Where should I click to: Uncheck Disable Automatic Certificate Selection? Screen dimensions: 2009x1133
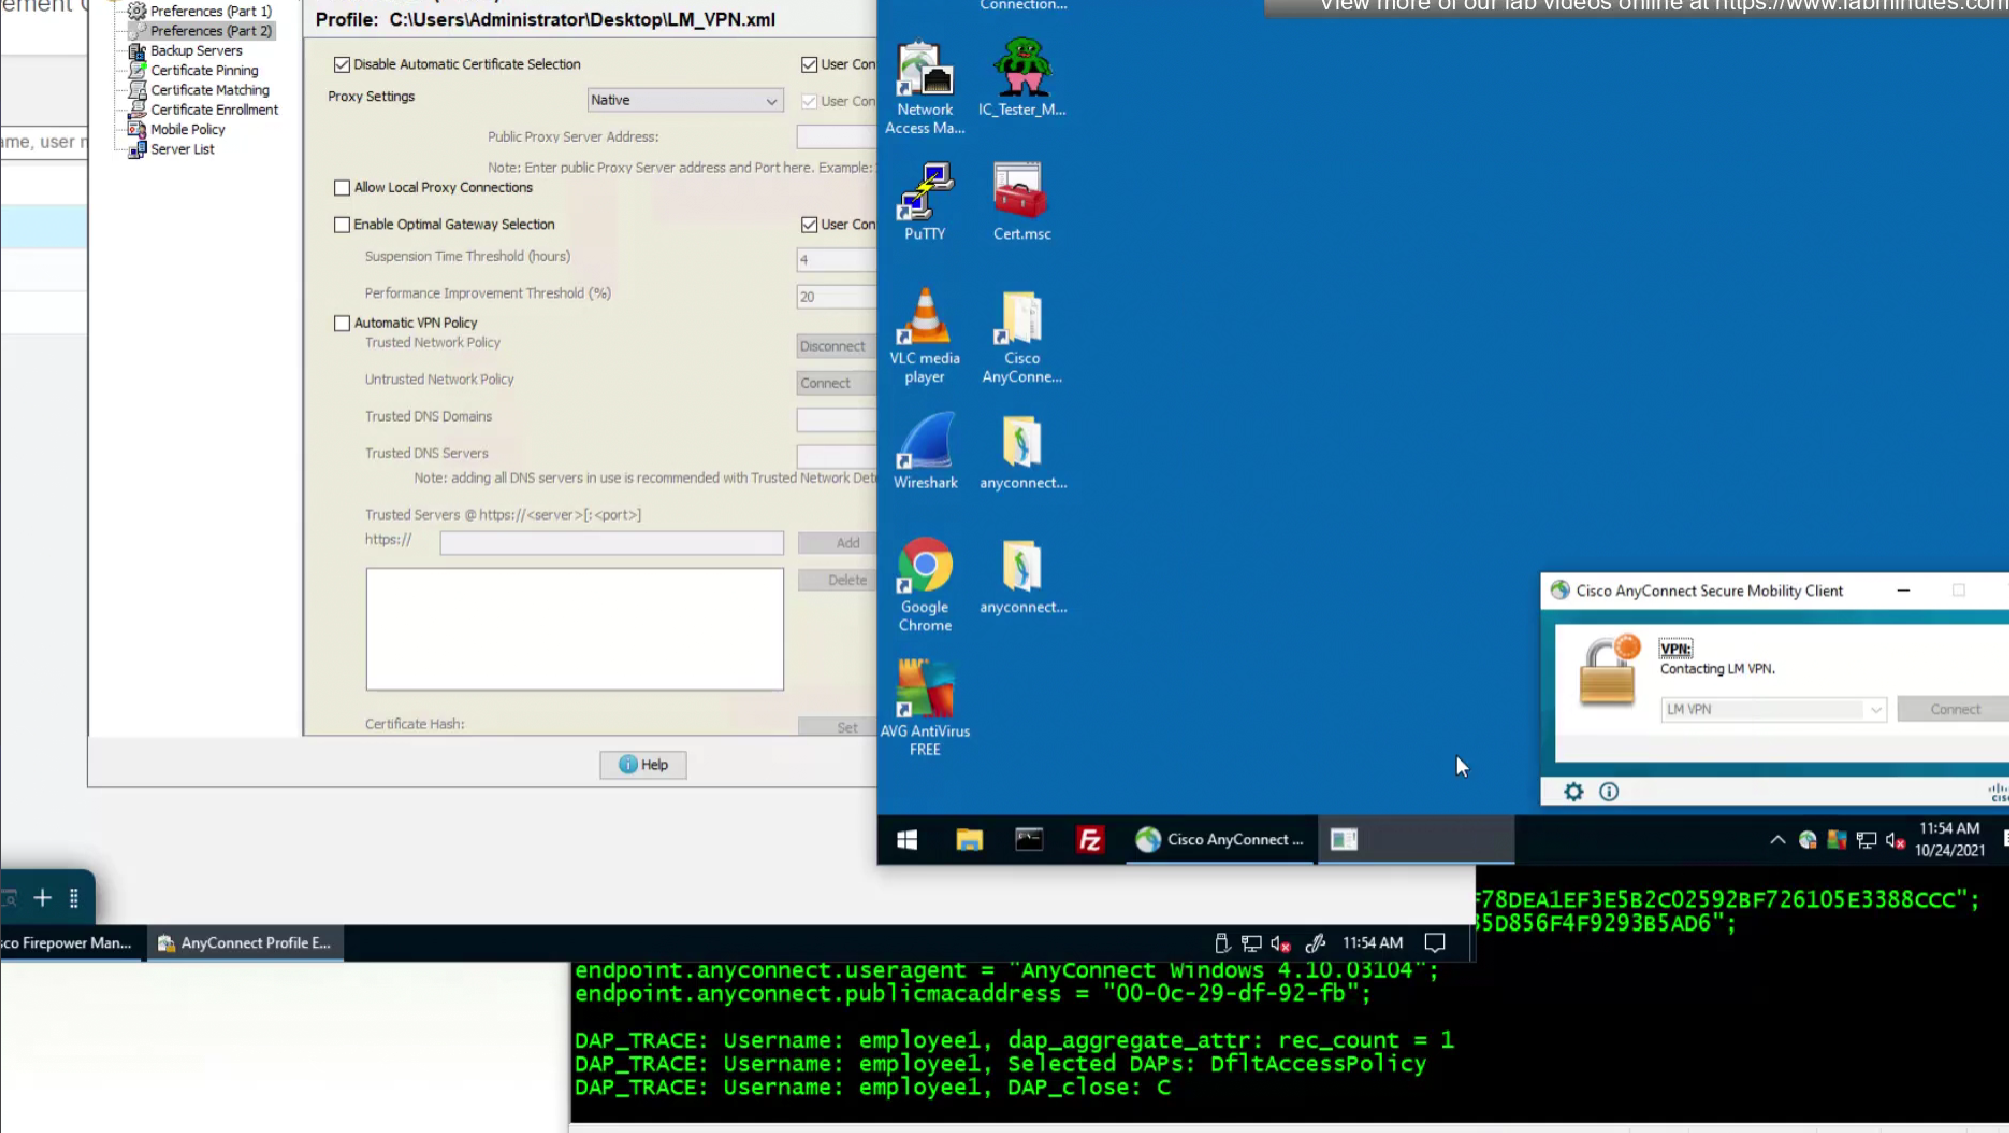[x=342, y=65]
